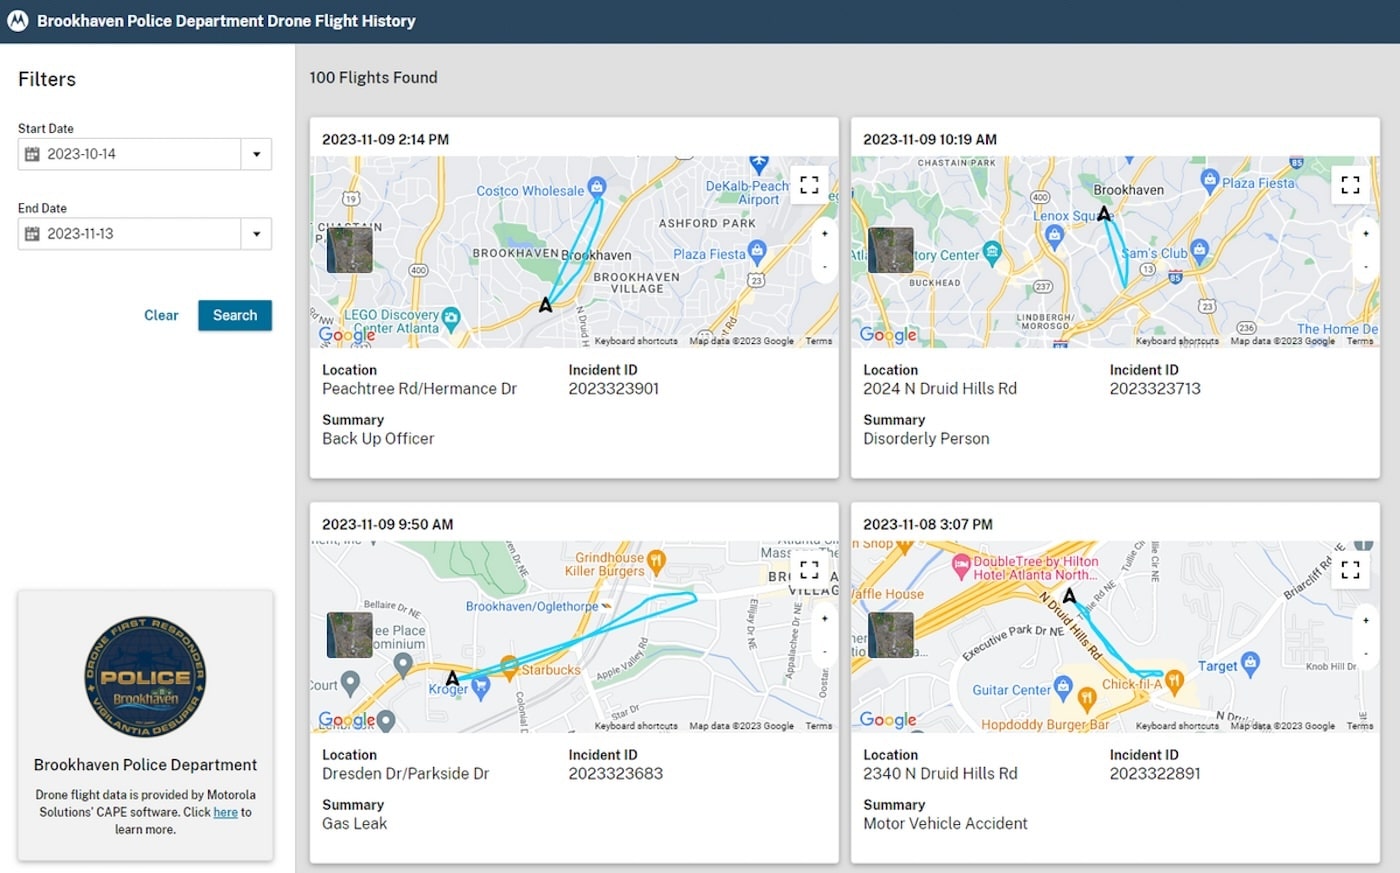Click the End Date field 2023-11-13
1400x873 pixels.
pos(129,234)
